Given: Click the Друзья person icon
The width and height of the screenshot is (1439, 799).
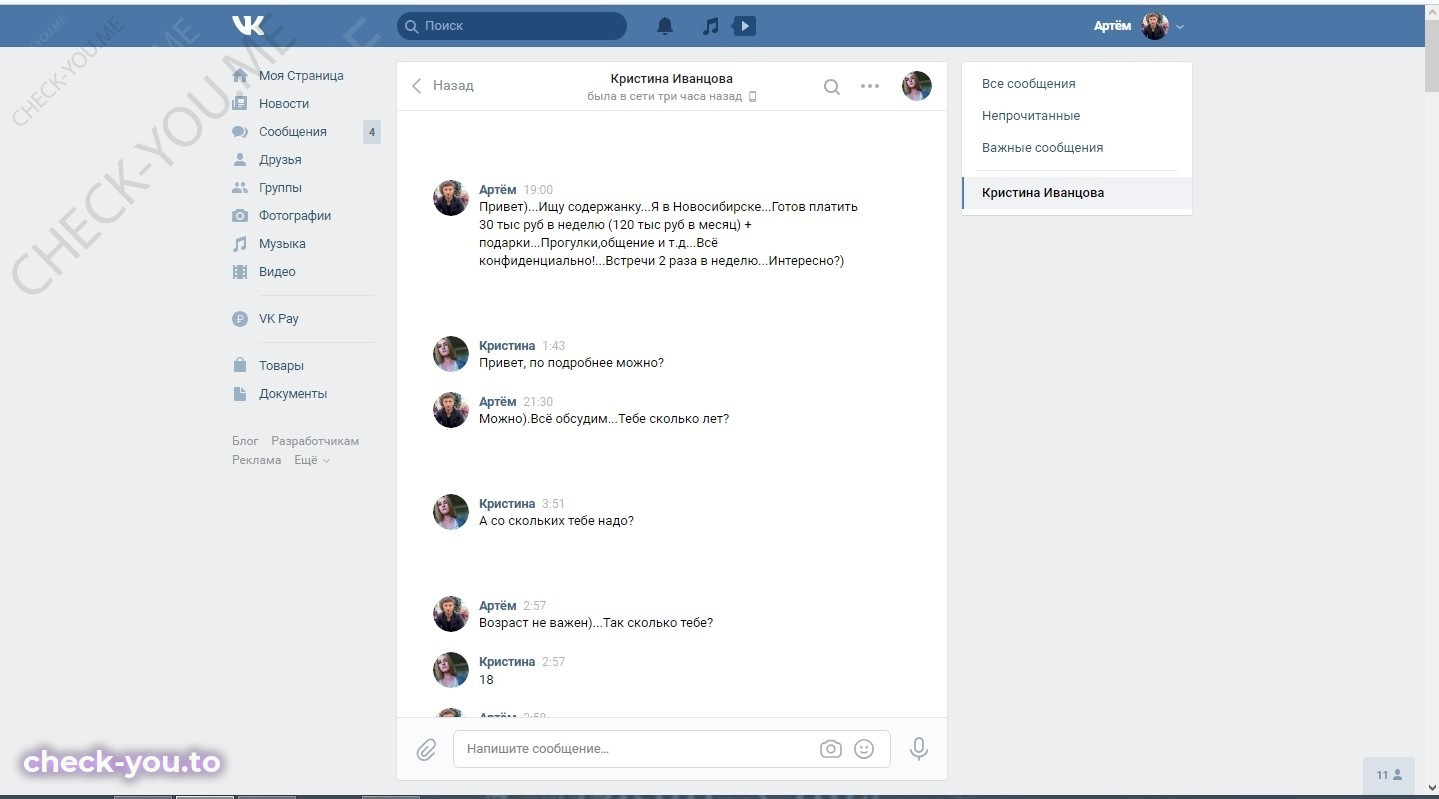Looking at the screenshot, I should pyautogui.click(x=240, y=160).
